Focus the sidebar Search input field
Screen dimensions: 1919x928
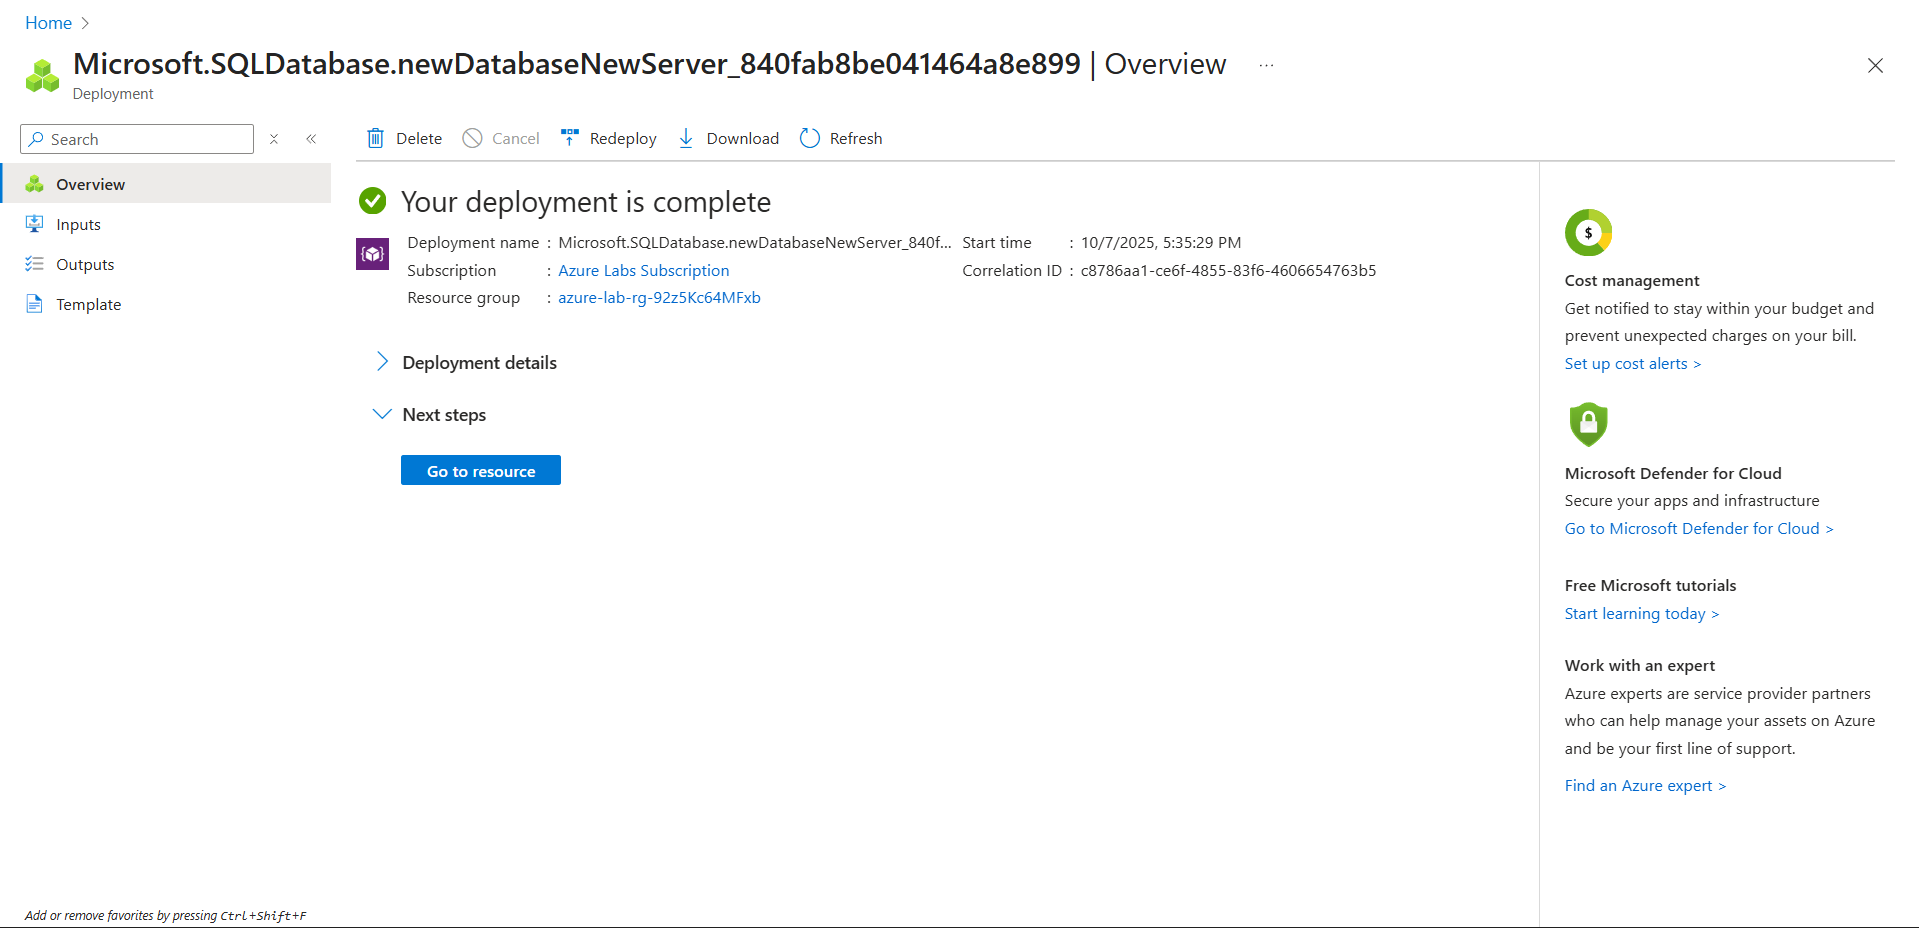pyautogui.click(x=145, y=139)
